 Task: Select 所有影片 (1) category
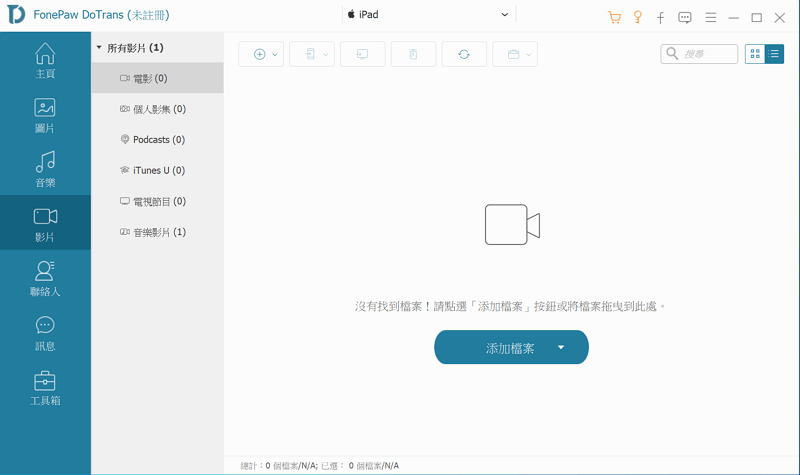135,48
